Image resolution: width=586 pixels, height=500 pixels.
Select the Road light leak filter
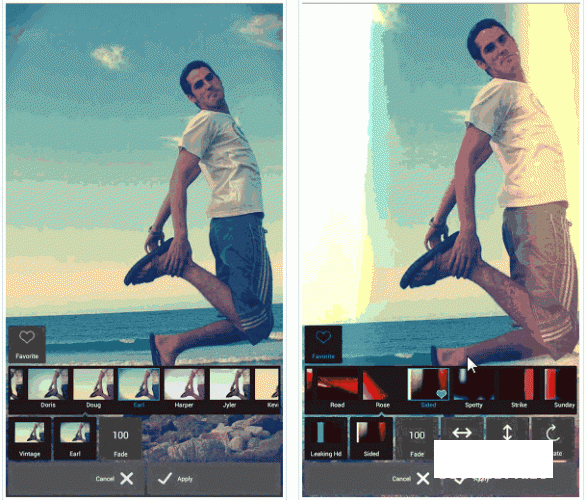tap(337, 389)
